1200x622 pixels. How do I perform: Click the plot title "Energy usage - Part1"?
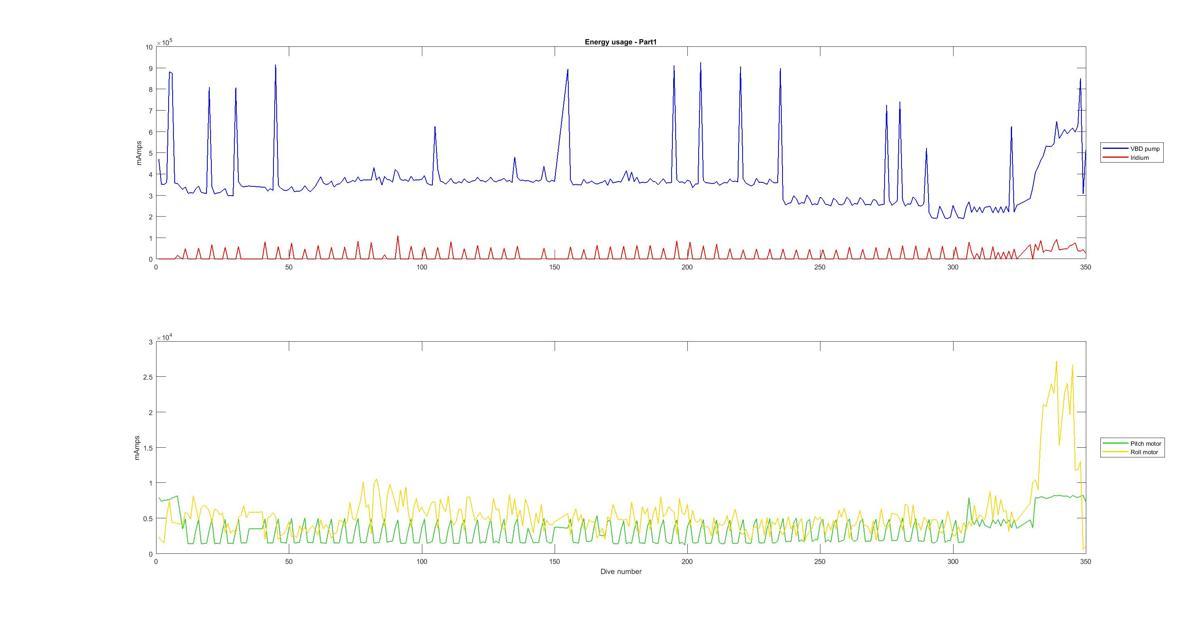(620, 42)
